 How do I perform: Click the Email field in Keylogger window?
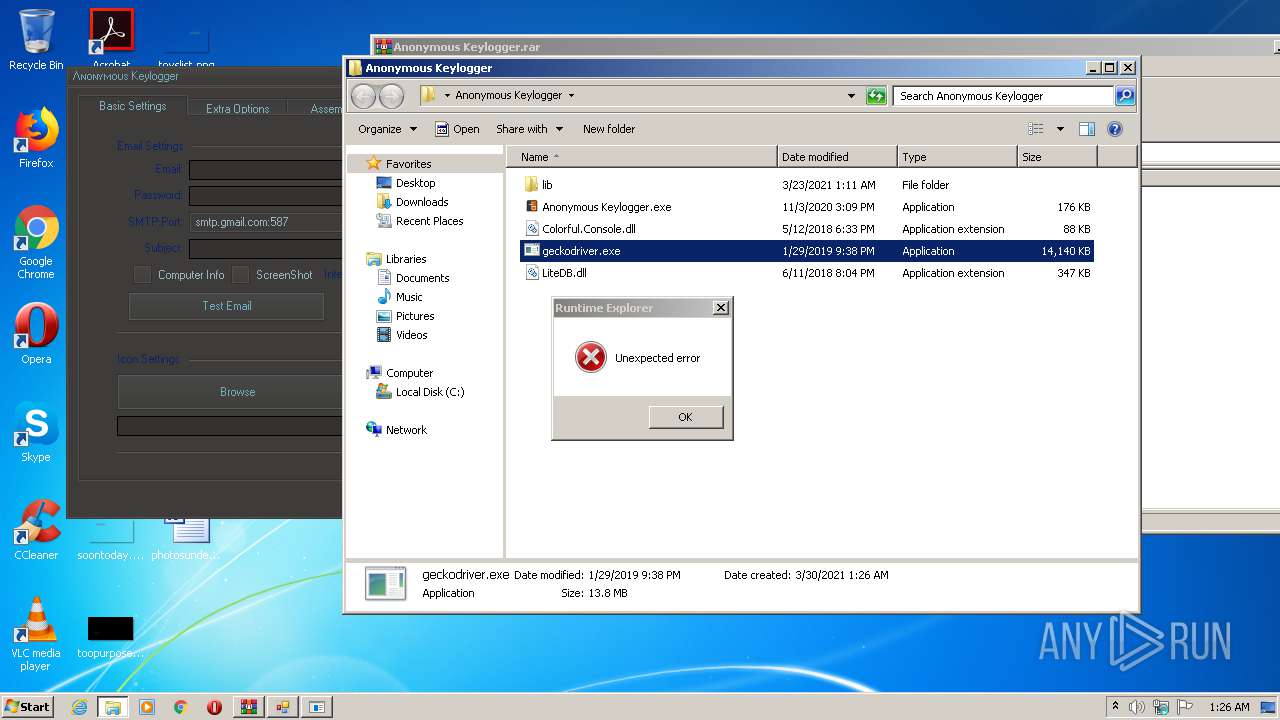(x=265, y=170)
